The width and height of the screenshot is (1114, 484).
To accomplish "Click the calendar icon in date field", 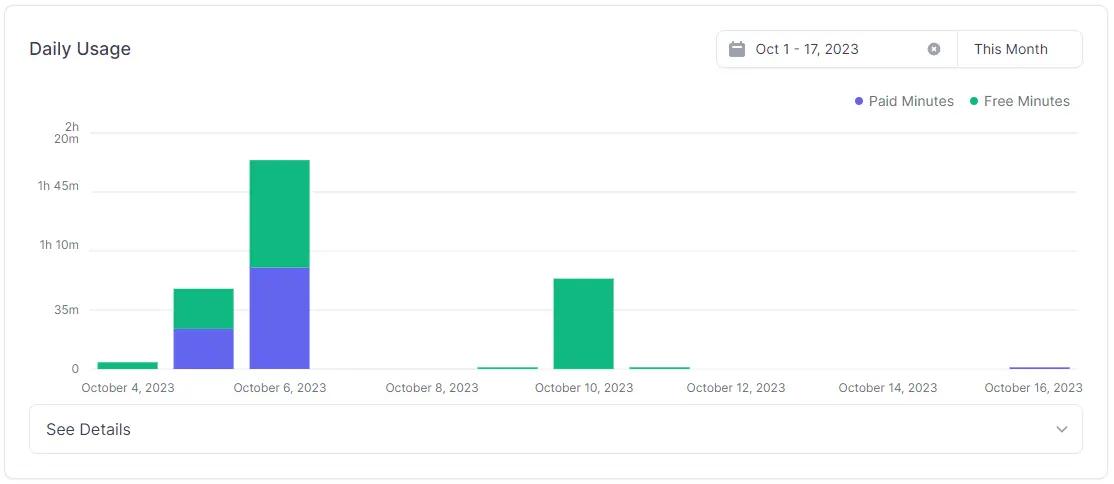I will (737, 49).
